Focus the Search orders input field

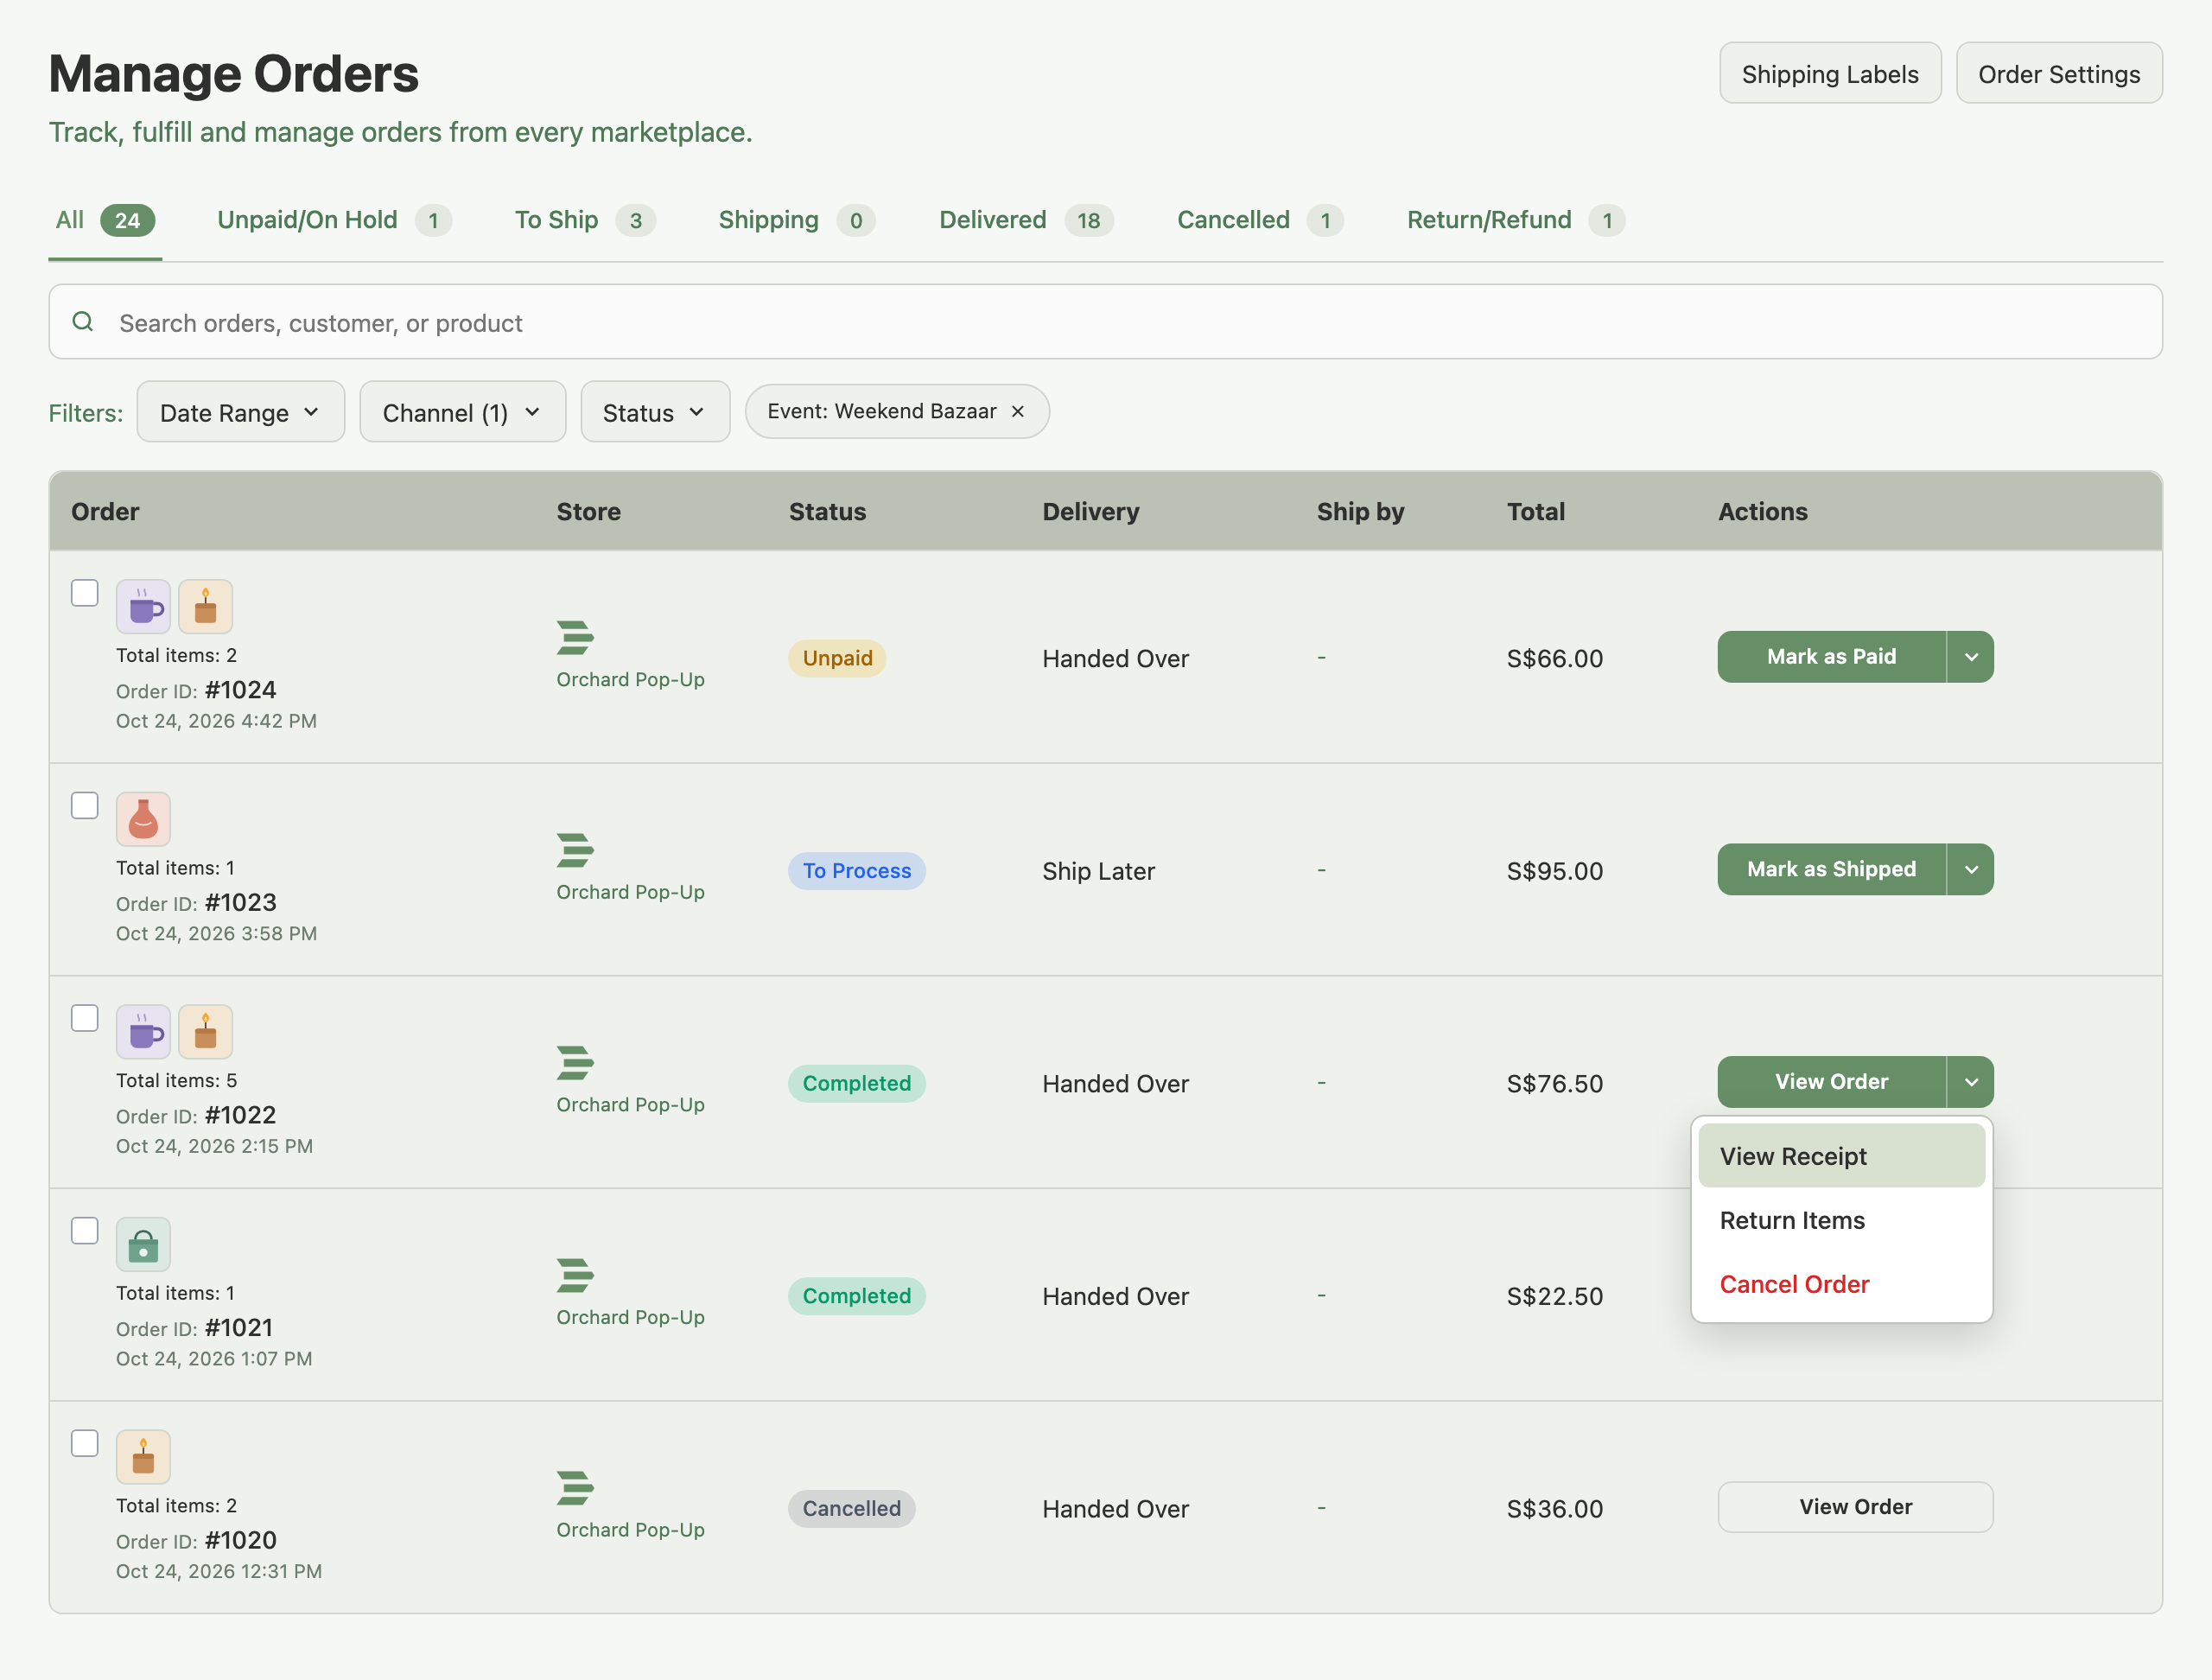[x=1105, y=322]
